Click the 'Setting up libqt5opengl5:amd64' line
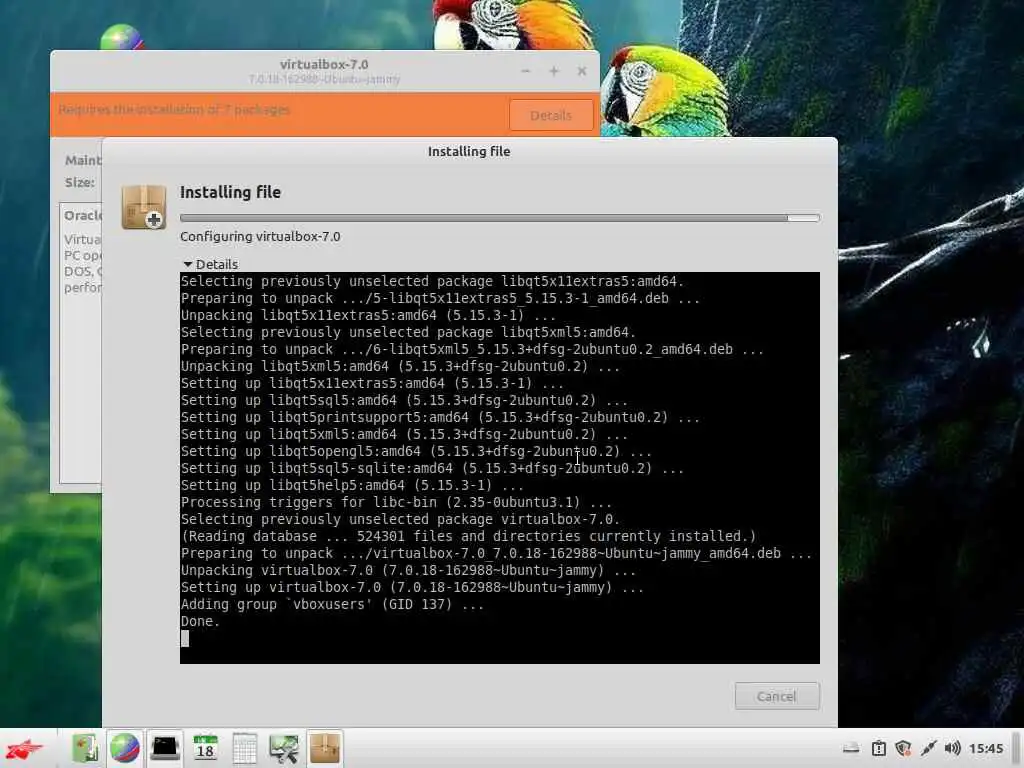Image resolution: width=1024 pixels, height=768 pixels. pyautogui.click(x=416, y=451)
